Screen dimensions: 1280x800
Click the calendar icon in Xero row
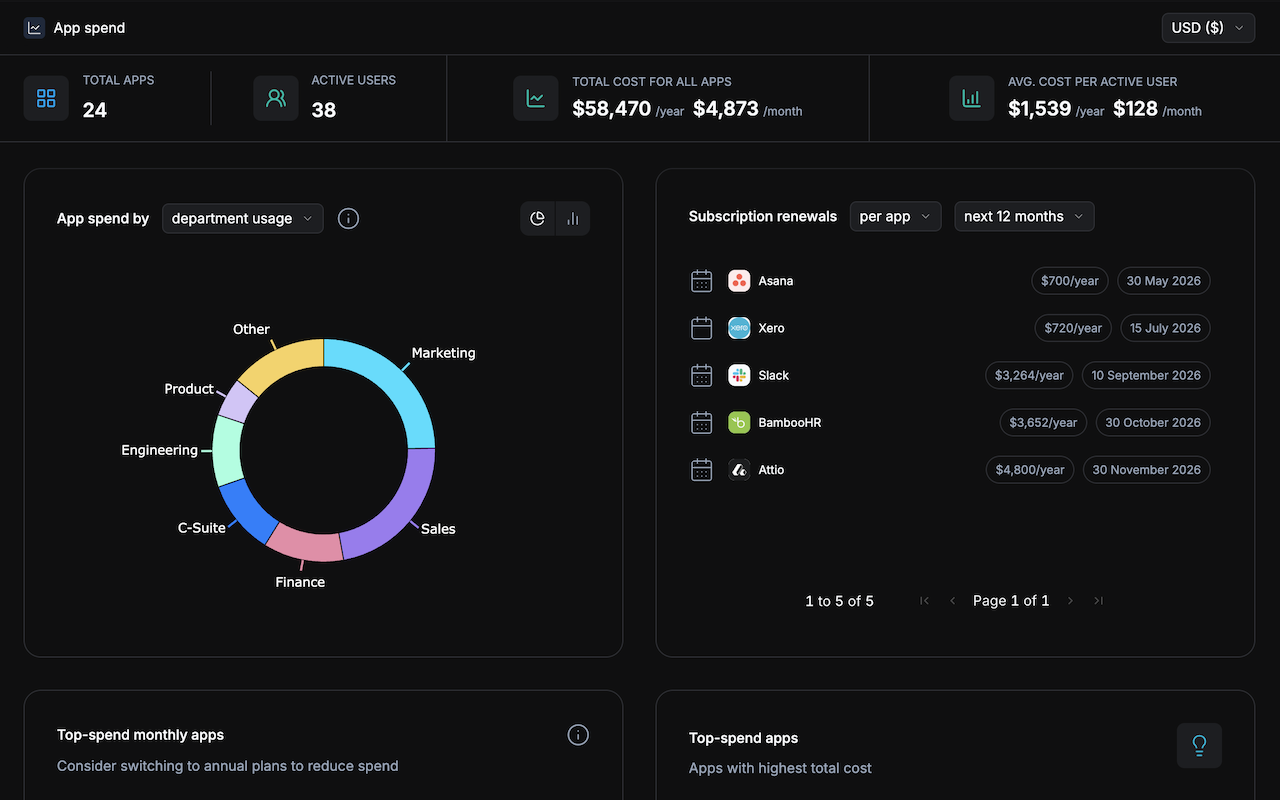pos(702,328)
